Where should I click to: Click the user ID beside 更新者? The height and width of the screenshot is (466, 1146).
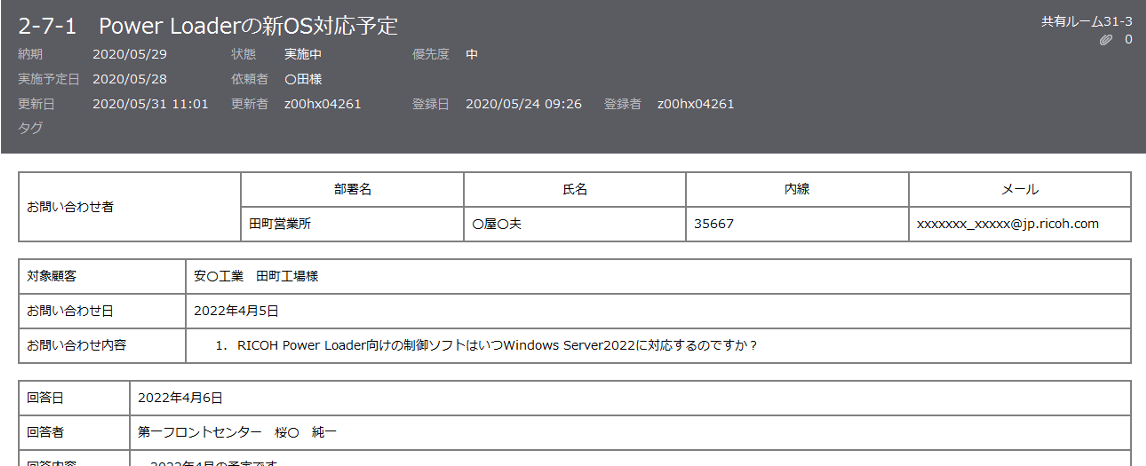322,104
